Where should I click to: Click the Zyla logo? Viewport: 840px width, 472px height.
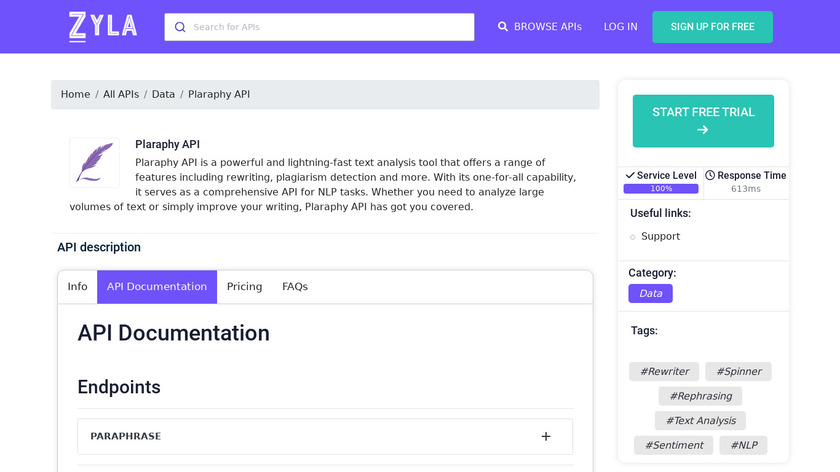click(x=103, y=26)
